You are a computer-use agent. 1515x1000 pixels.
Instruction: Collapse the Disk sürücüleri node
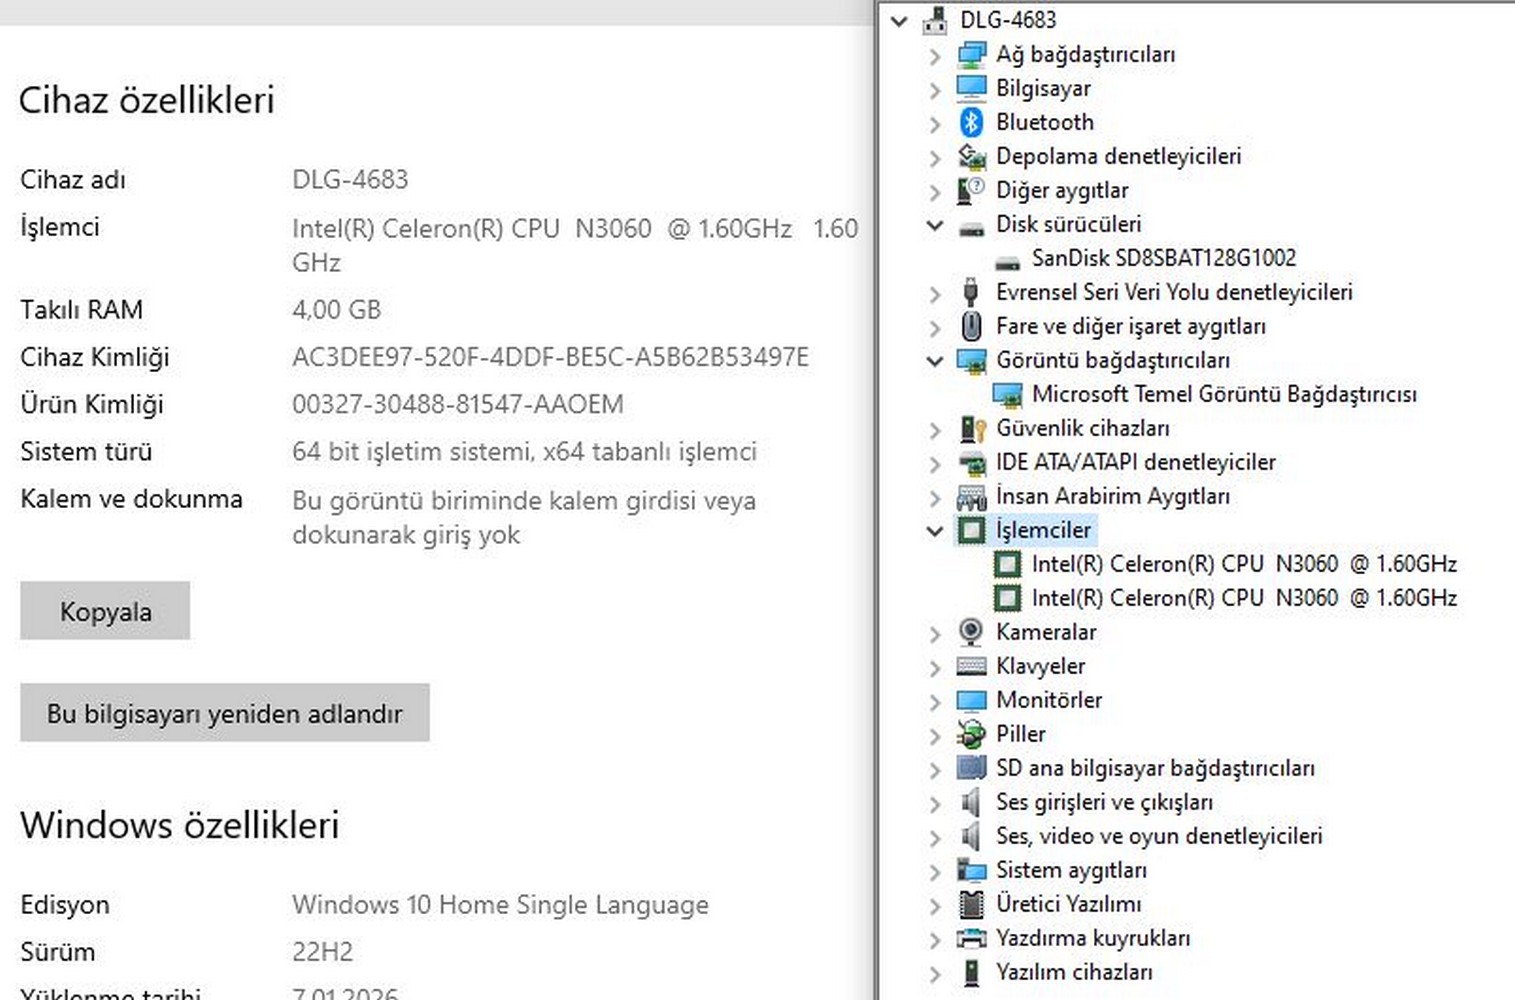pyautogui.click(x=935, y=225)
